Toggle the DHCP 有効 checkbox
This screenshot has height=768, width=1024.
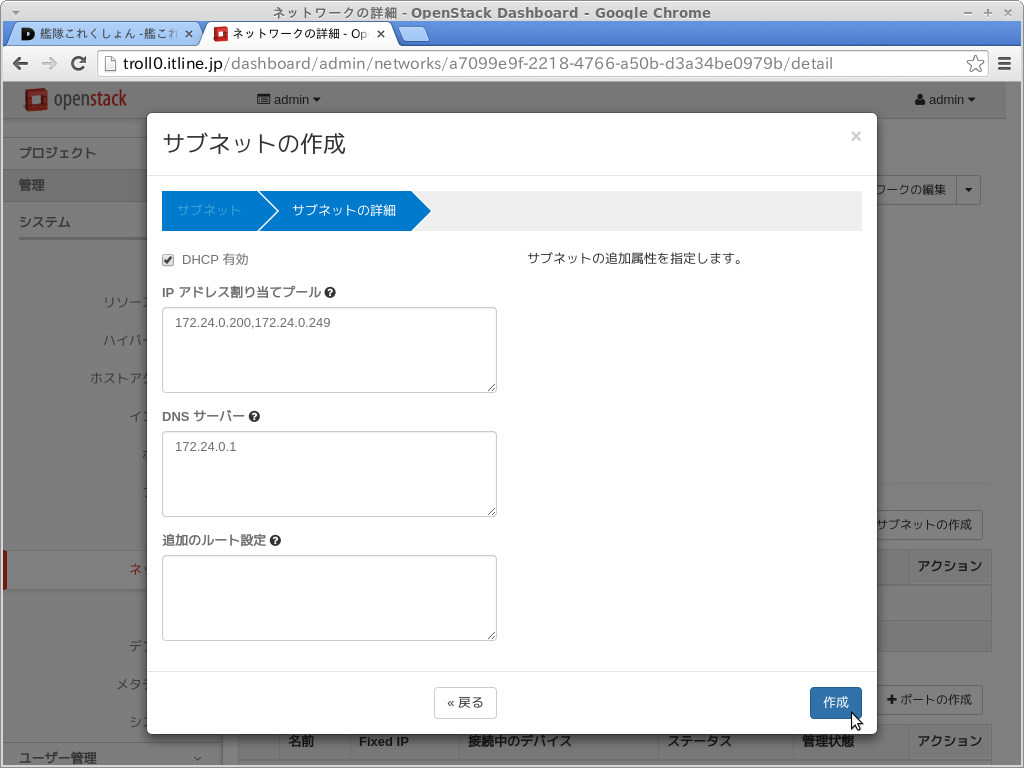[x=168, y=260]
